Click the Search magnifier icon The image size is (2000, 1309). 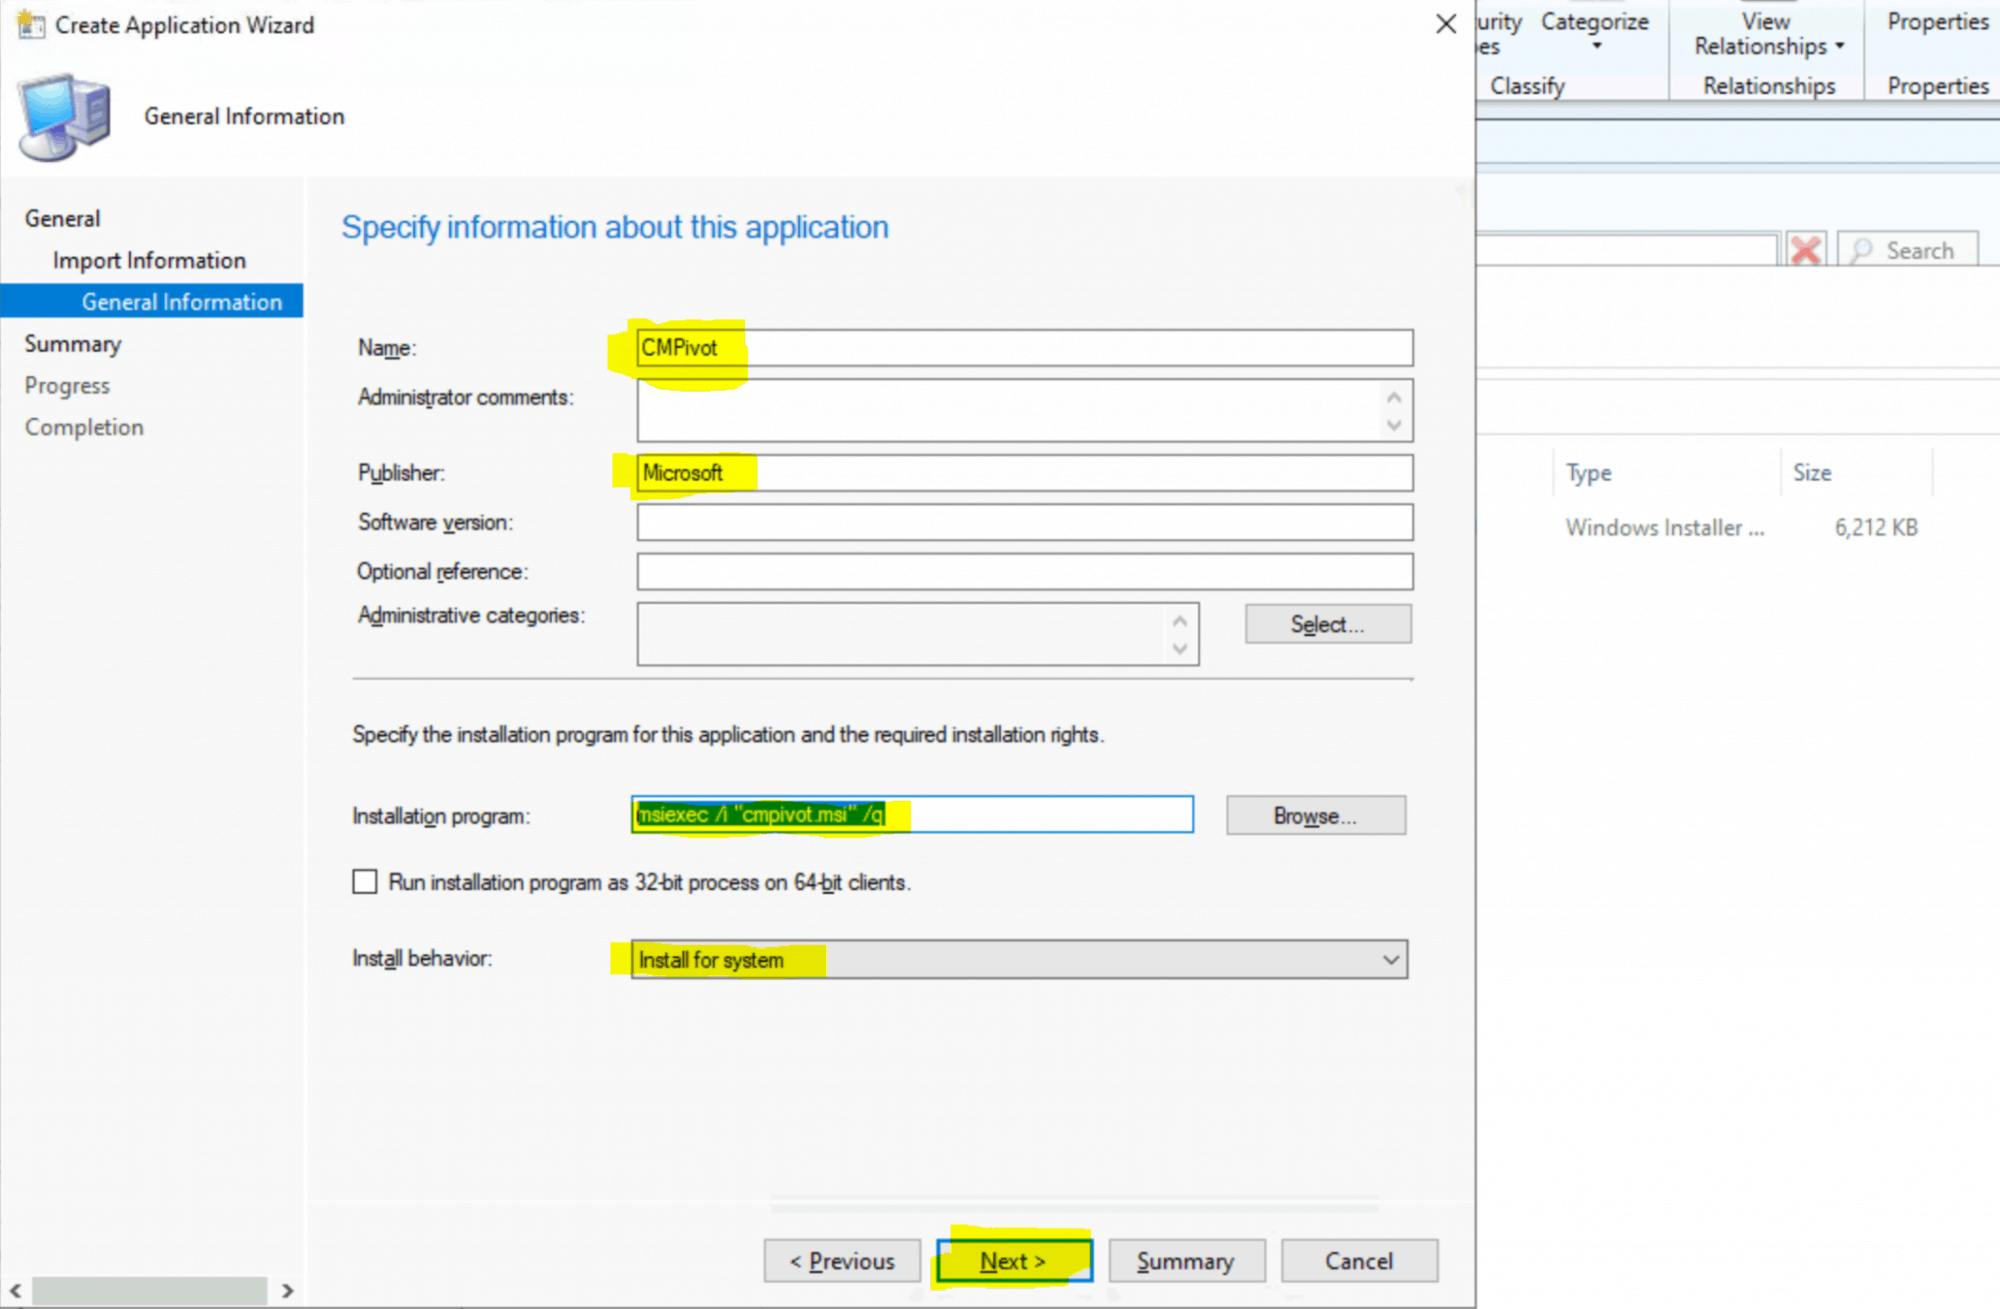tap(1864, 249)
